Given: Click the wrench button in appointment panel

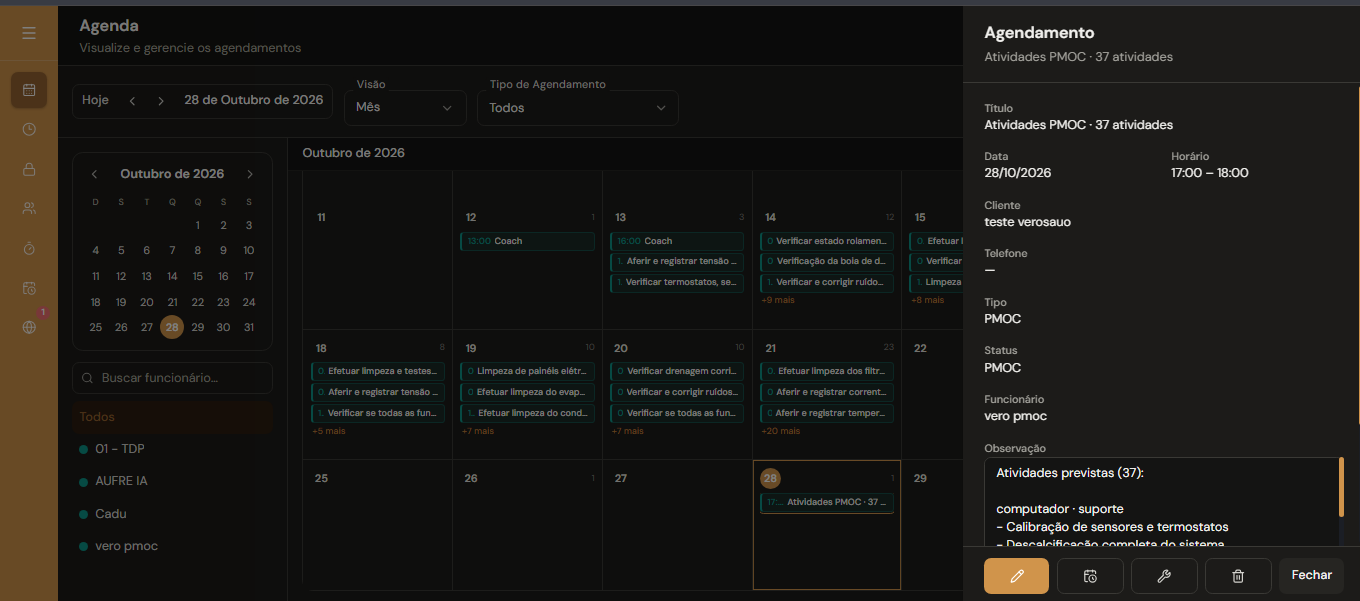Looking at the screenshot, I should point(1164,576).
